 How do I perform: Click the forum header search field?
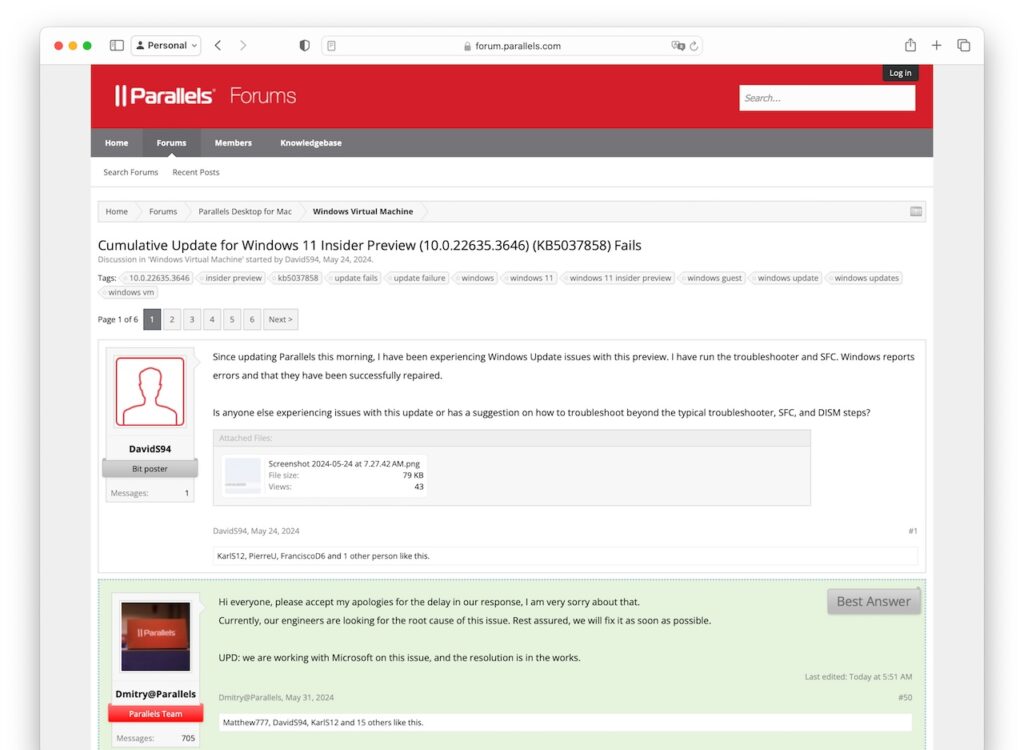(x=827, y=97)
